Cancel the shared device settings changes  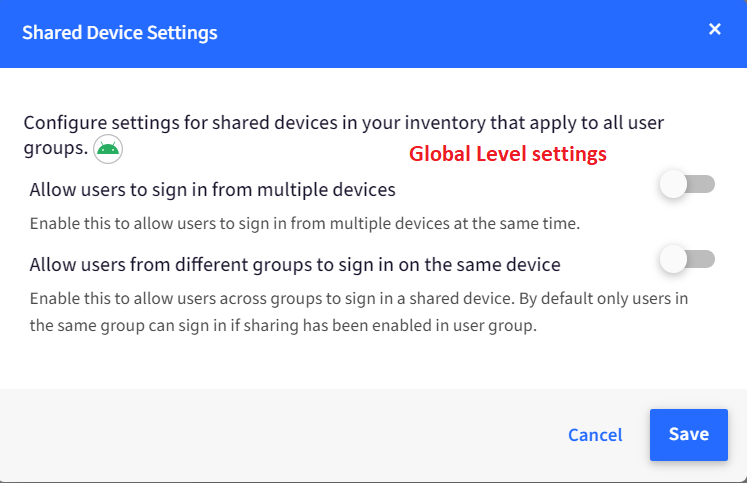pos(595,434)
